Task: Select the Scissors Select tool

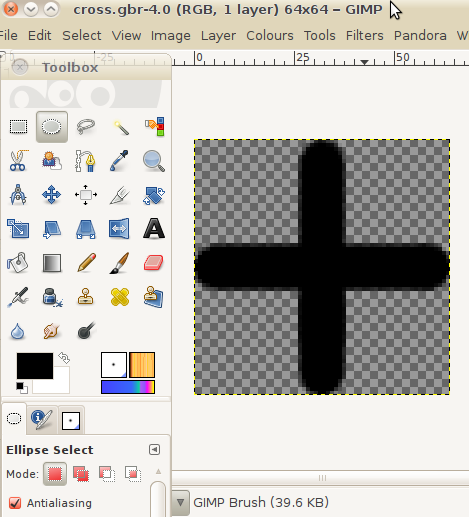Action: 18,161
